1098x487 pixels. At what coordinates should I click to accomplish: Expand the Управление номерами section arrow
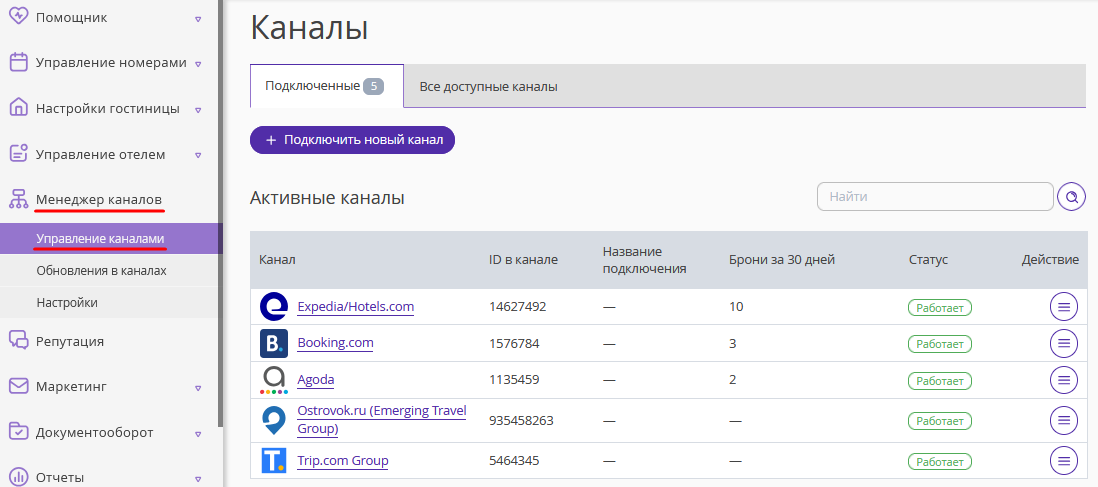pyautogui.click(x=198, y=64)
